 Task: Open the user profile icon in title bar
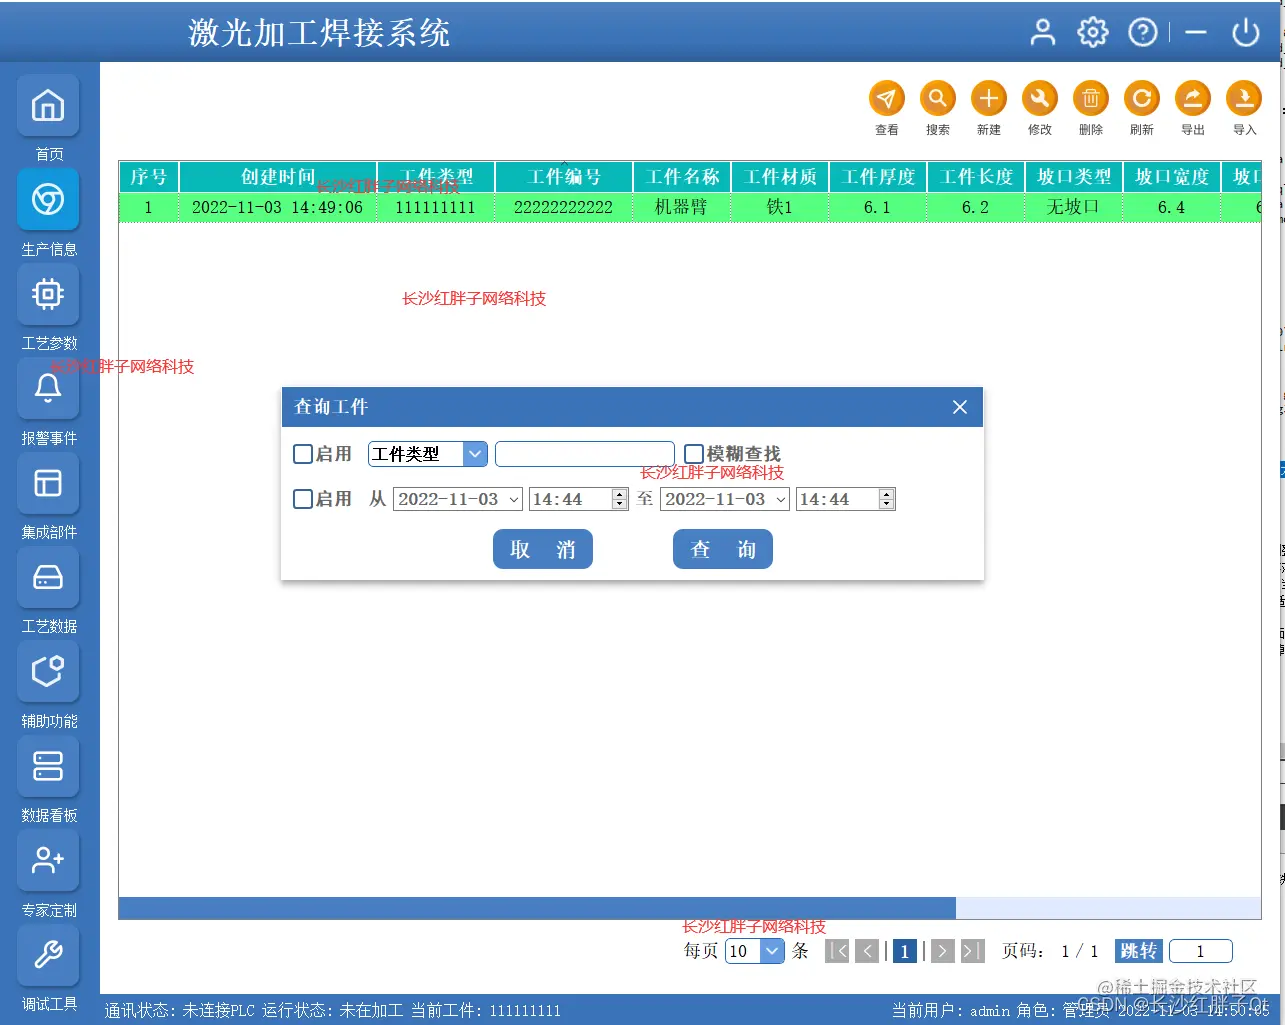(x=1043, y=32)
